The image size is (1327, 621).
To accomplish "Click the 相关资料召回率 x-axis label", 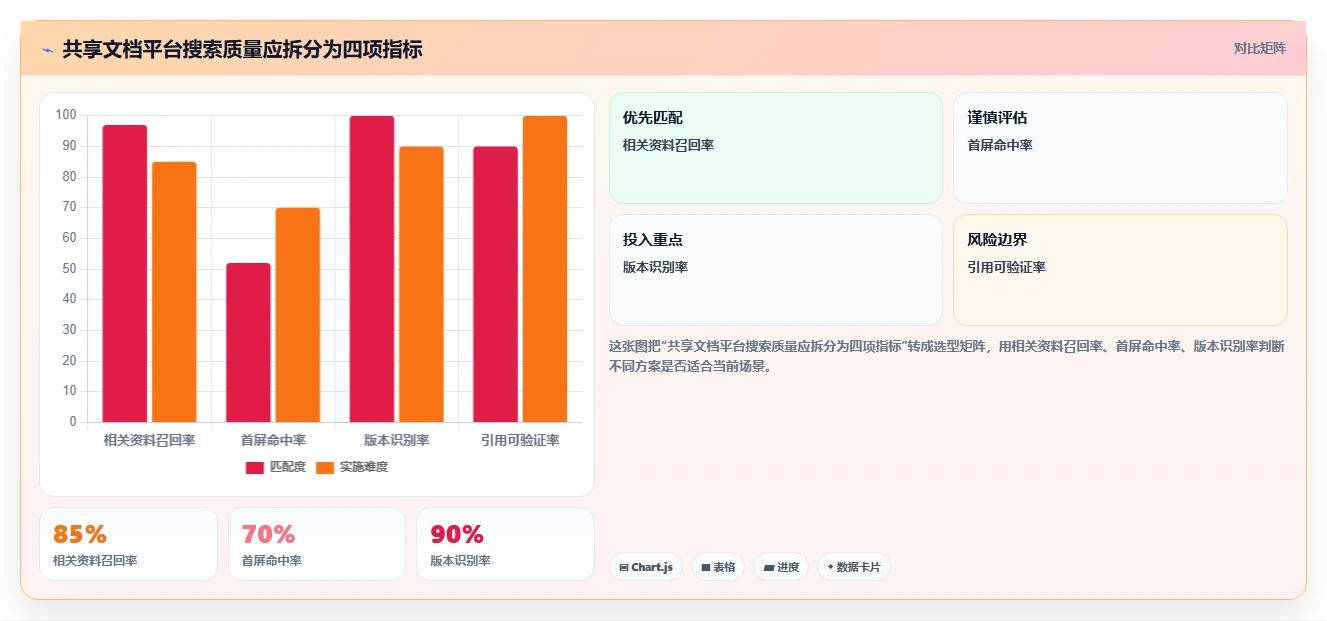I will (150, 440).
